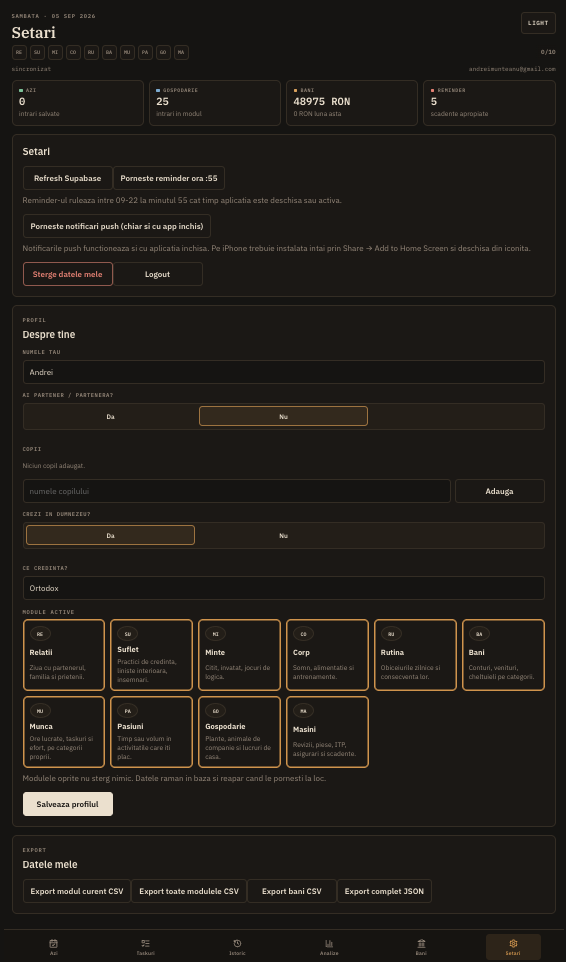Select Da for partner question

pos(110,416)
